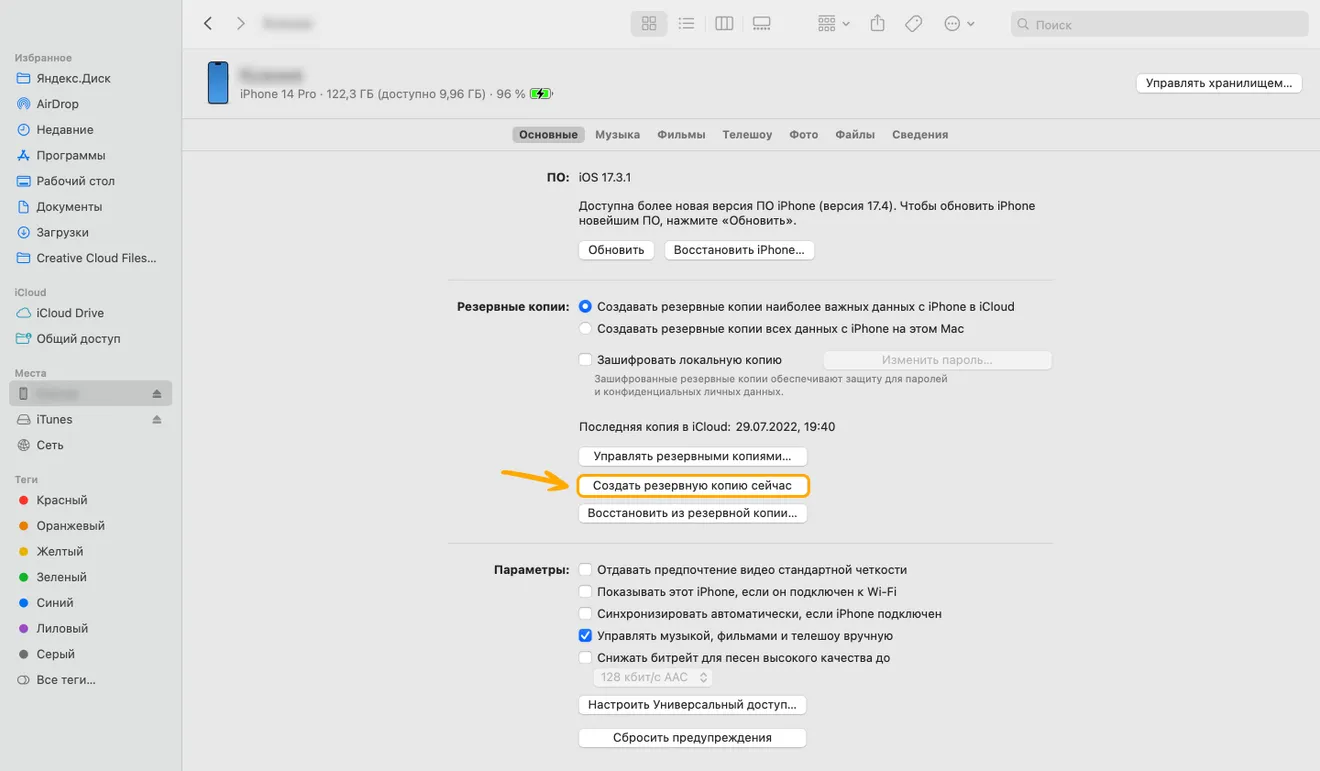1320x771 pixels.
Task: Click the Share toolbar icon
Action: click(x=878, y=23)
